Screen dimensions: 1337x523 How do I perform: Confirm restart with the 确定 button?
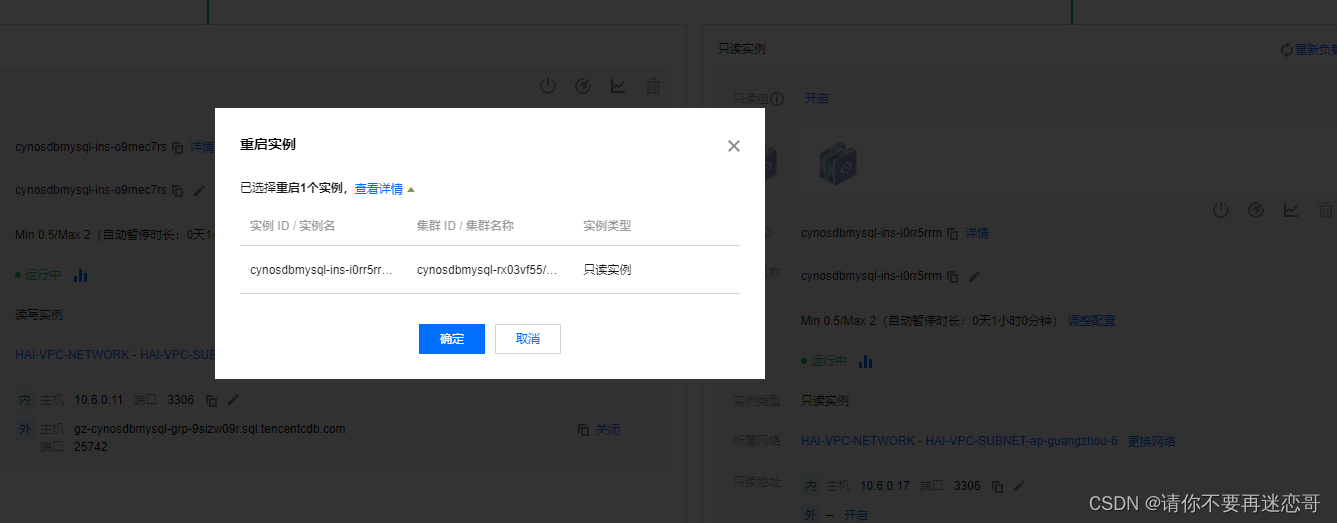452,339
